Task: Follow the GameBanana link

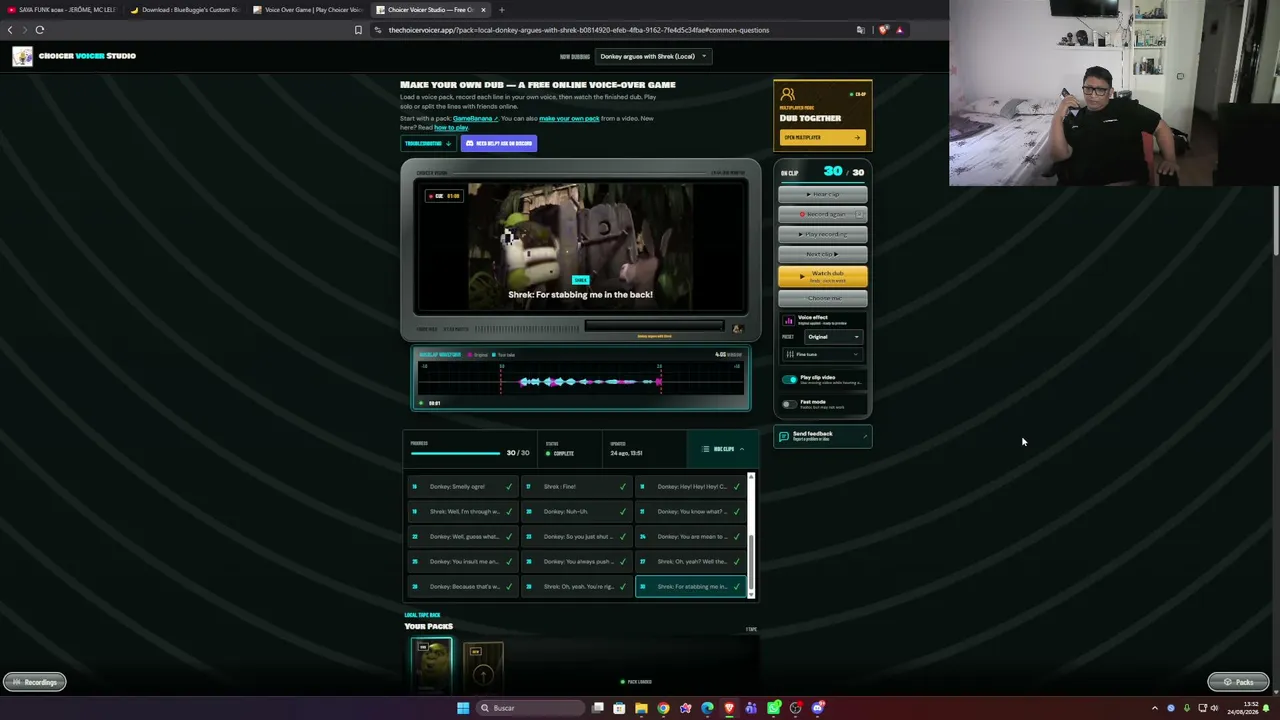Action: [x=475, y=118]
